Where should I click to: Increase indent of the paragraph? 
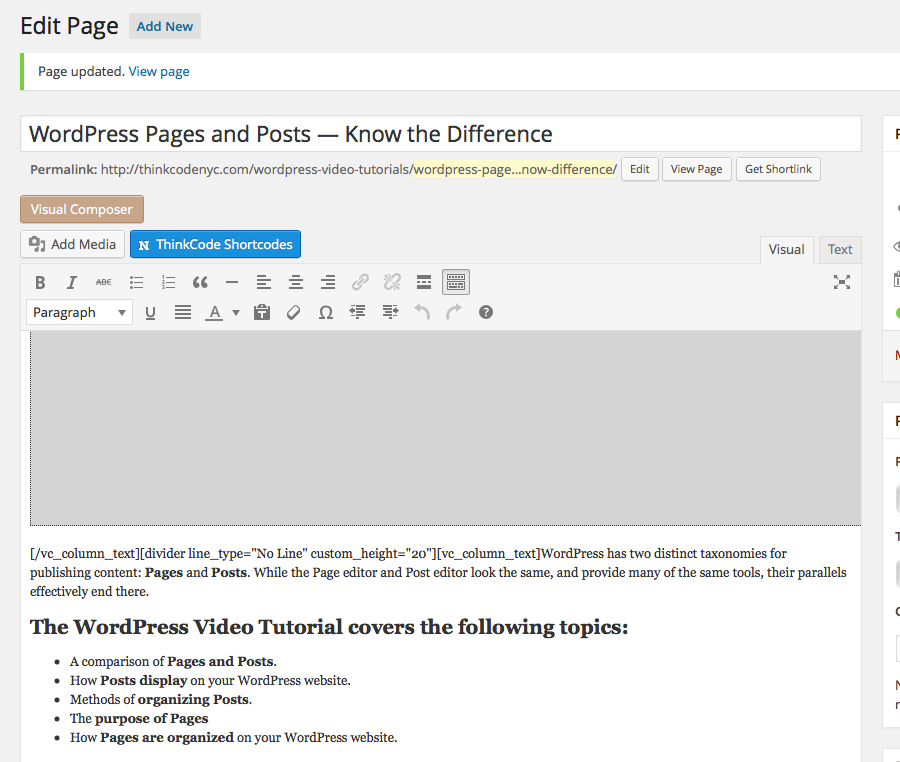pos(390,313)
